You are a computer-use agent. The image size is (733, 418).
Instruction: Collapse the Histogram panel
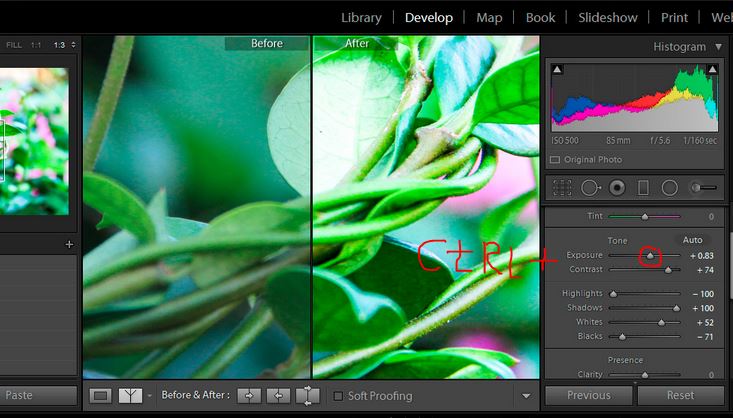[718, 47]
